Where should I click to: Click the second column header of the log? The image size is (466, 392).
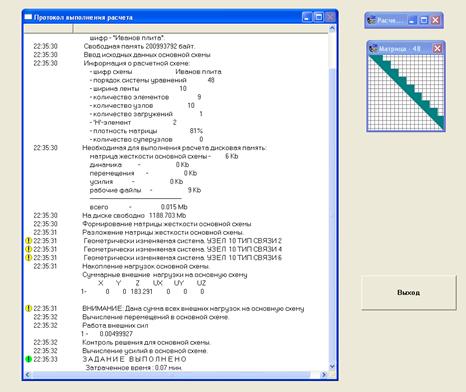click(x=201, y=29)
